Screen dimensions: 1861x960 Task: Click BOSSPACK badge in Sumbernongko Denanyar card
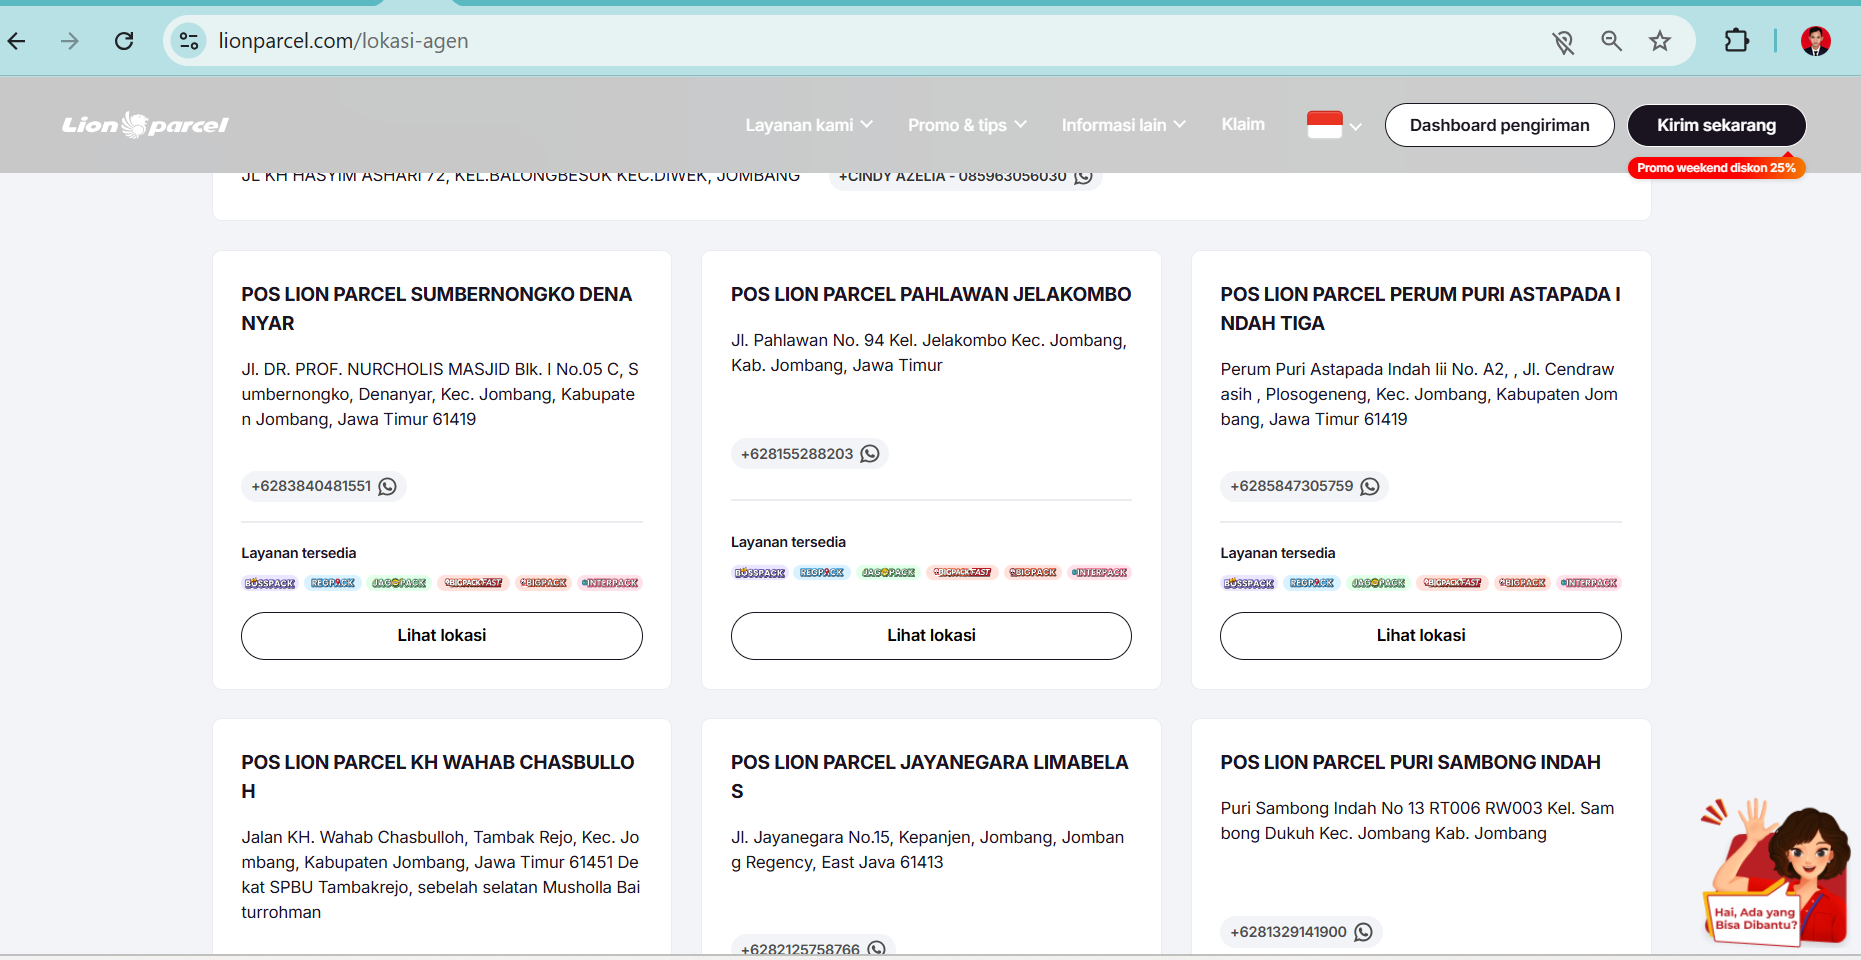point(270,583)
